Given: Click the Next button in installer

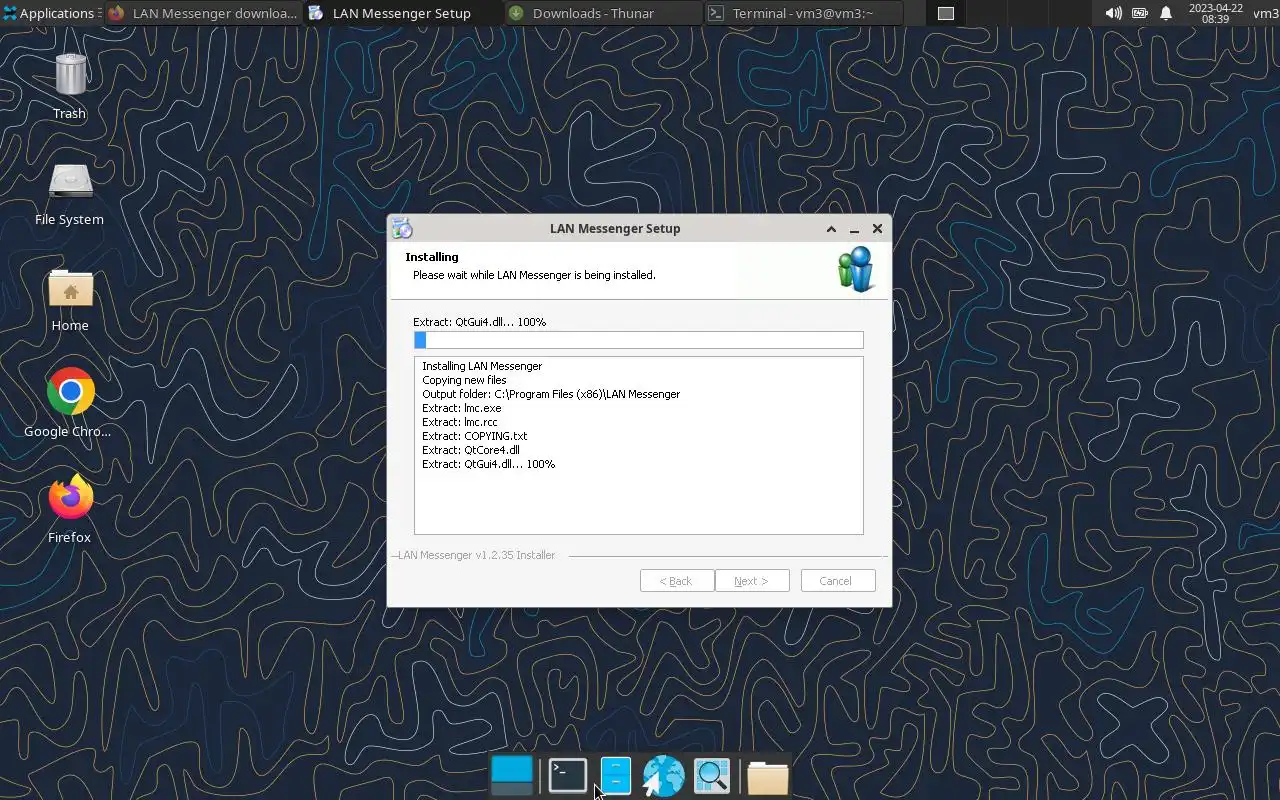Looking at the screenshot, I should 752,581.
